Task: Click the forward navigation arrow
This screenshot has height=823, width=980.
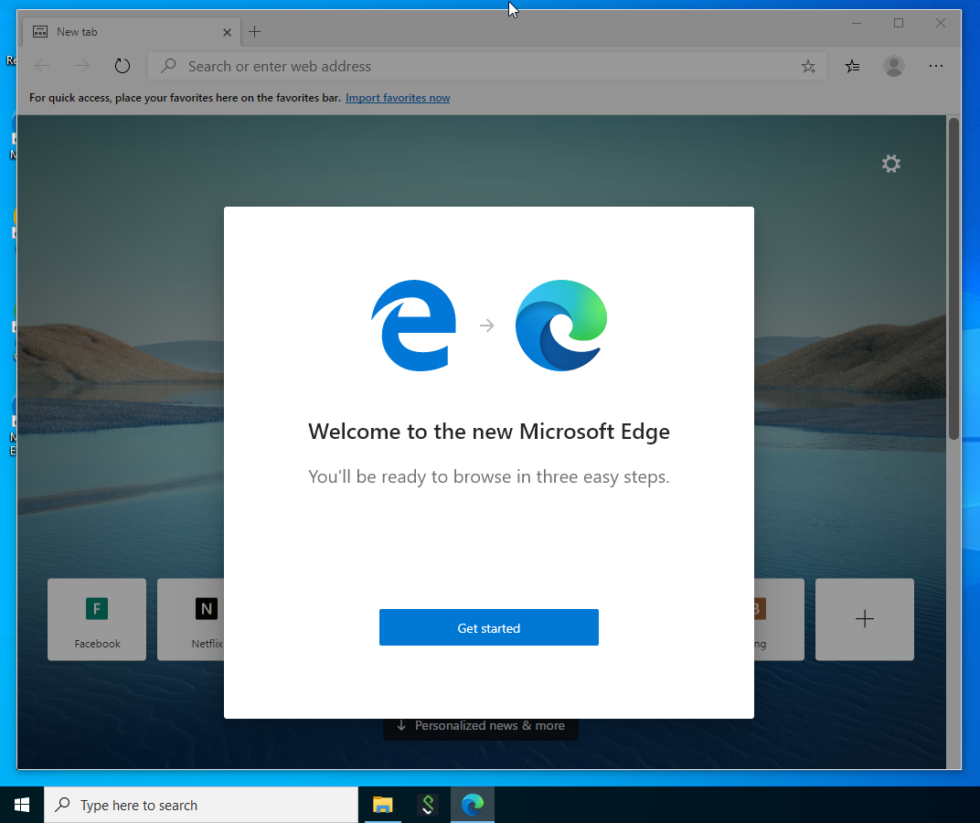Action: pos(82,66)
